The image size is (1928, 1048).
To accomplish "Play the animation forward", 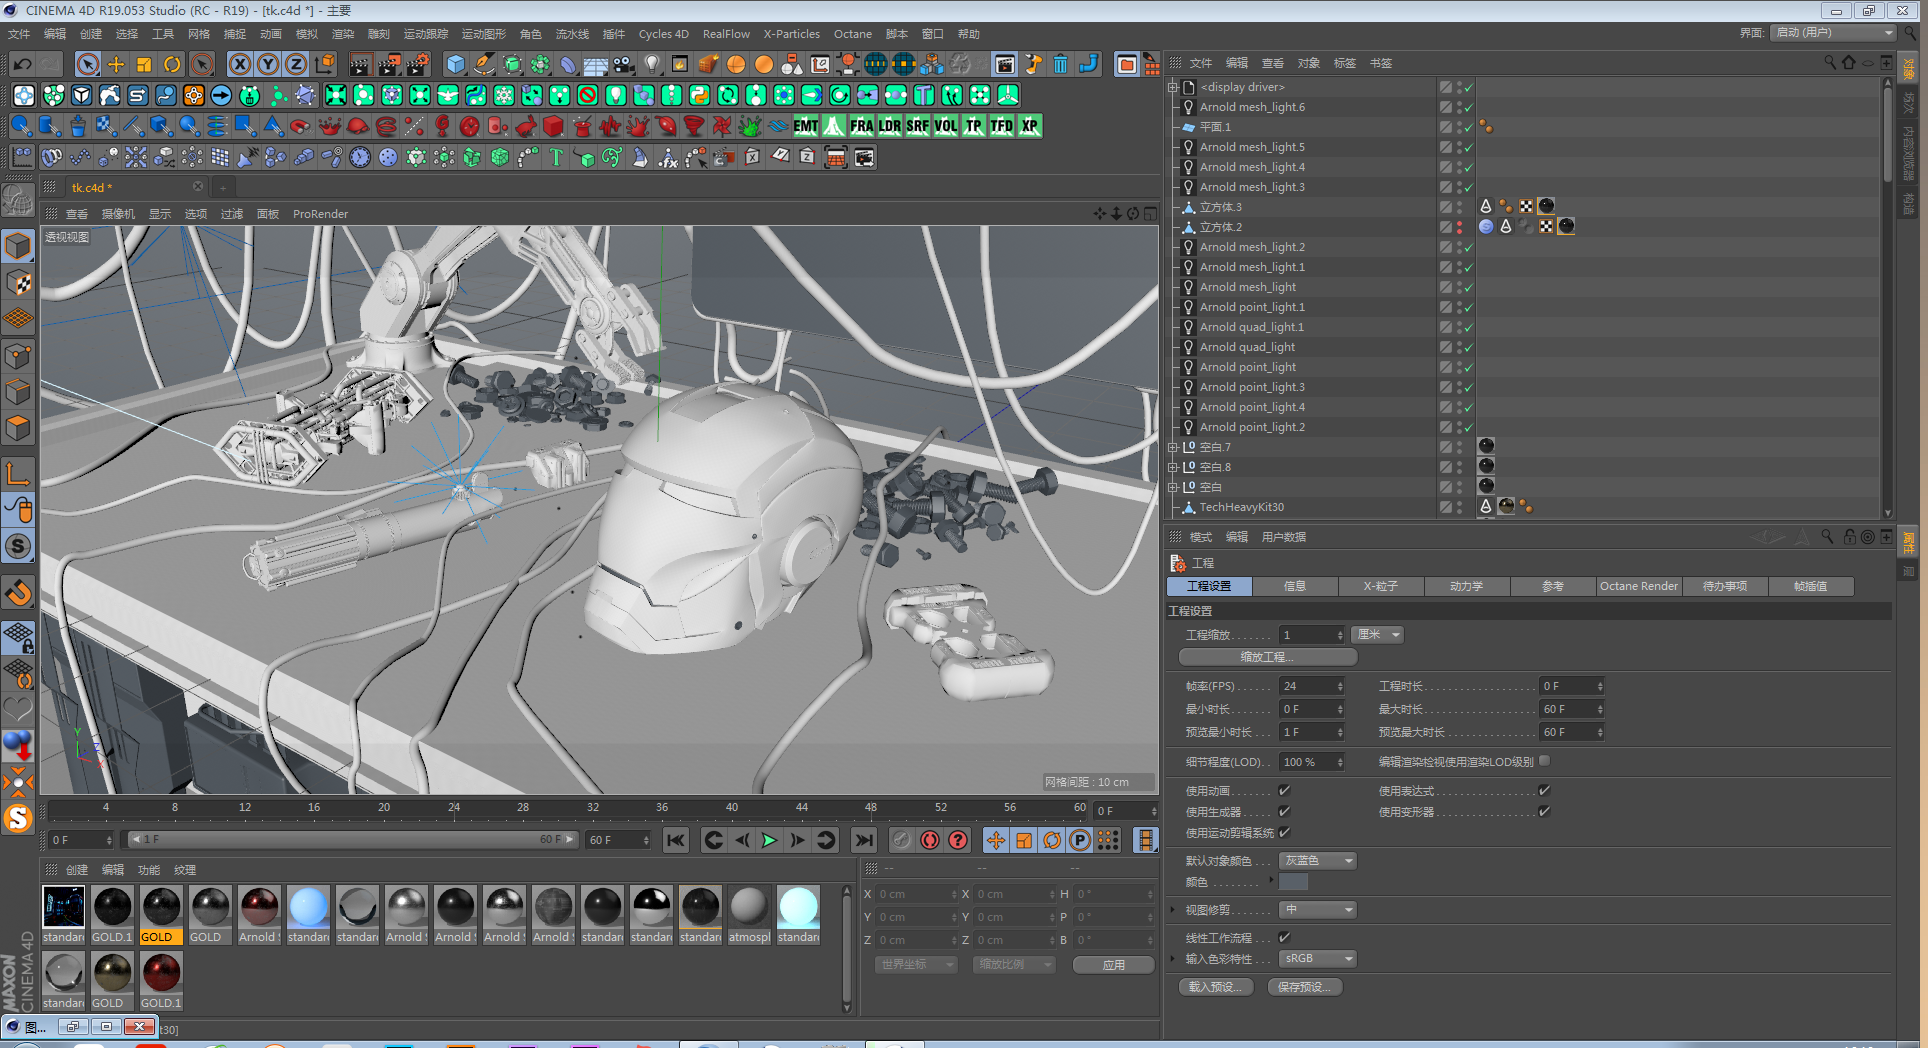I will click(x=769, y=840).
